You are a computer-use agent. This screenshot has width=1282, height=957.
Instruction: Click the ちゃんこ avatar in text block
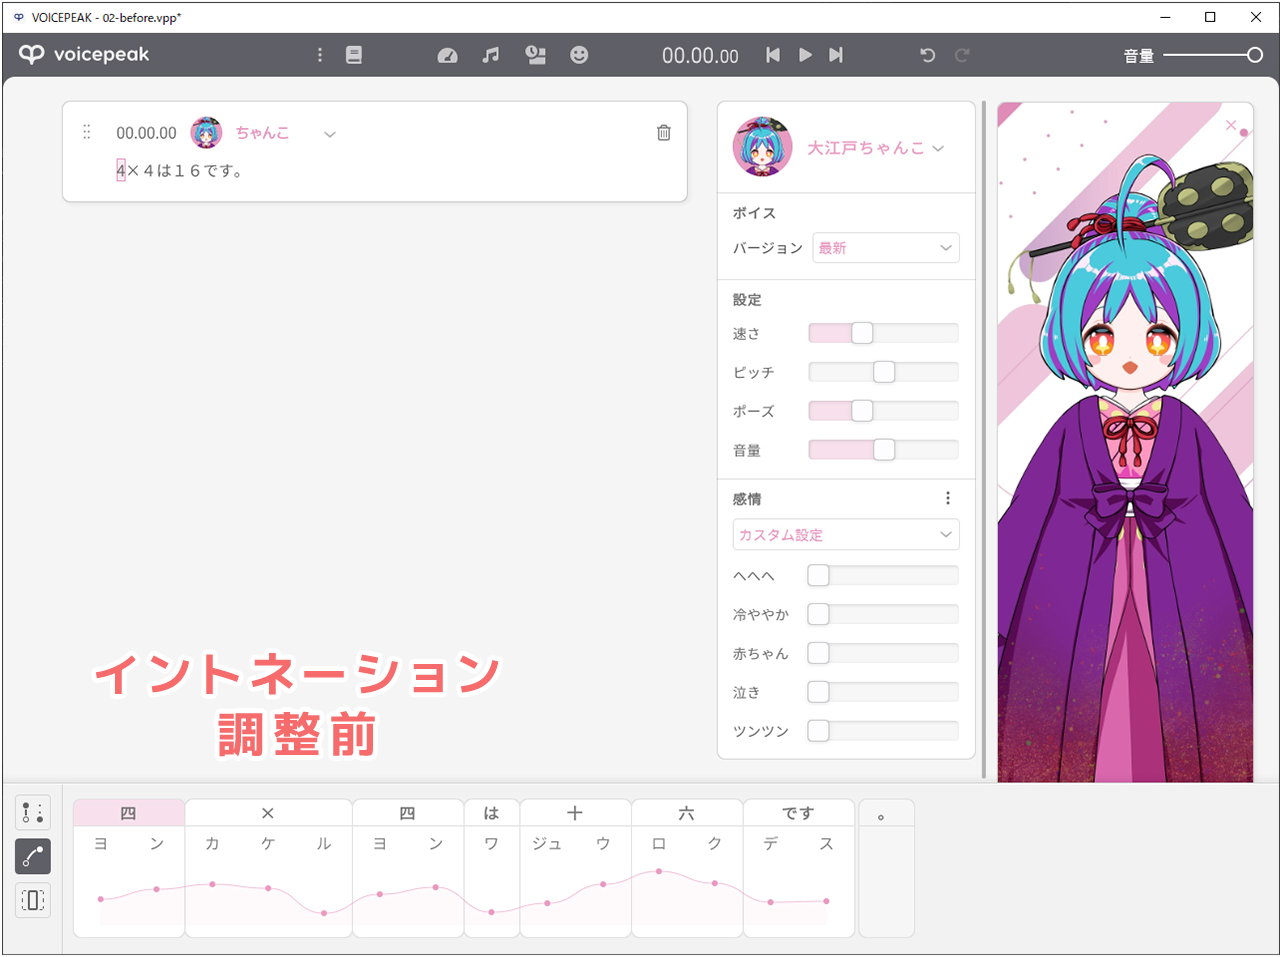[x=206, y=132]
